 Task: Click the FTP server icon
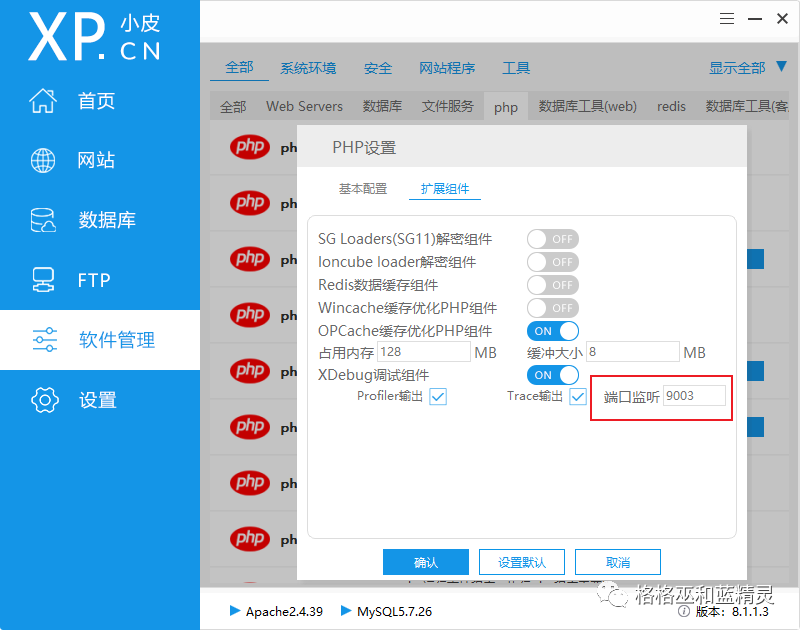pyautogui.click(x=43, y=280)
